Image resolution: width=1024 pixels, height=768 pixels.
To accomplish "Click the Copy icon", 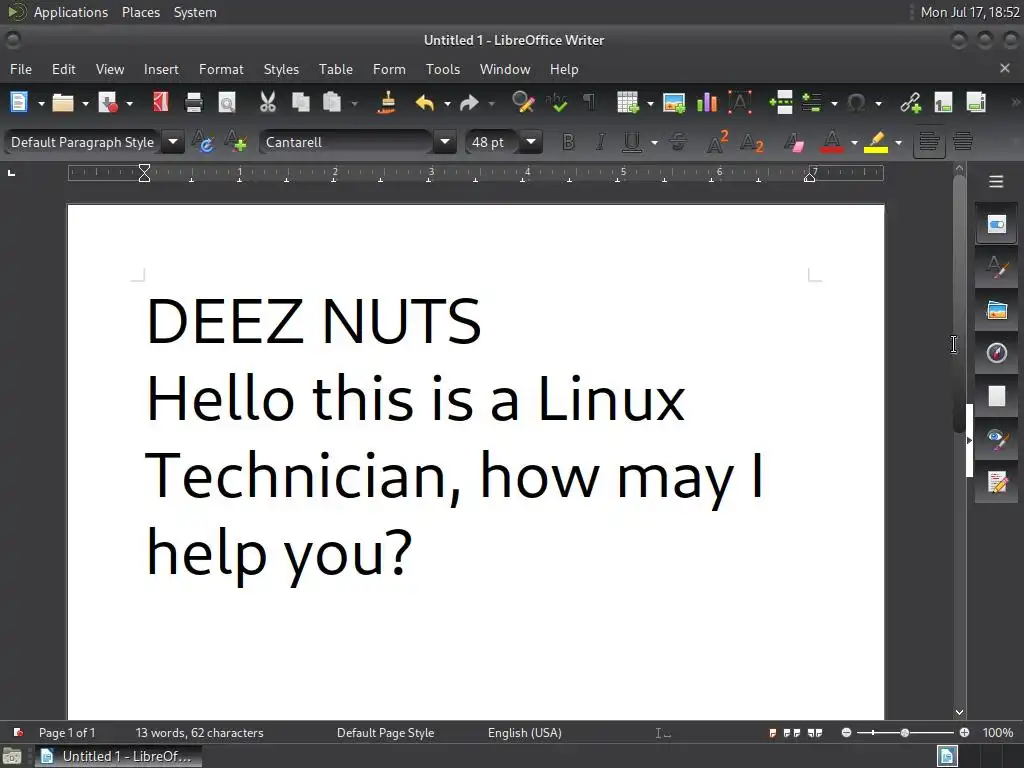I will pyautogui.click(x=300, y=103).
